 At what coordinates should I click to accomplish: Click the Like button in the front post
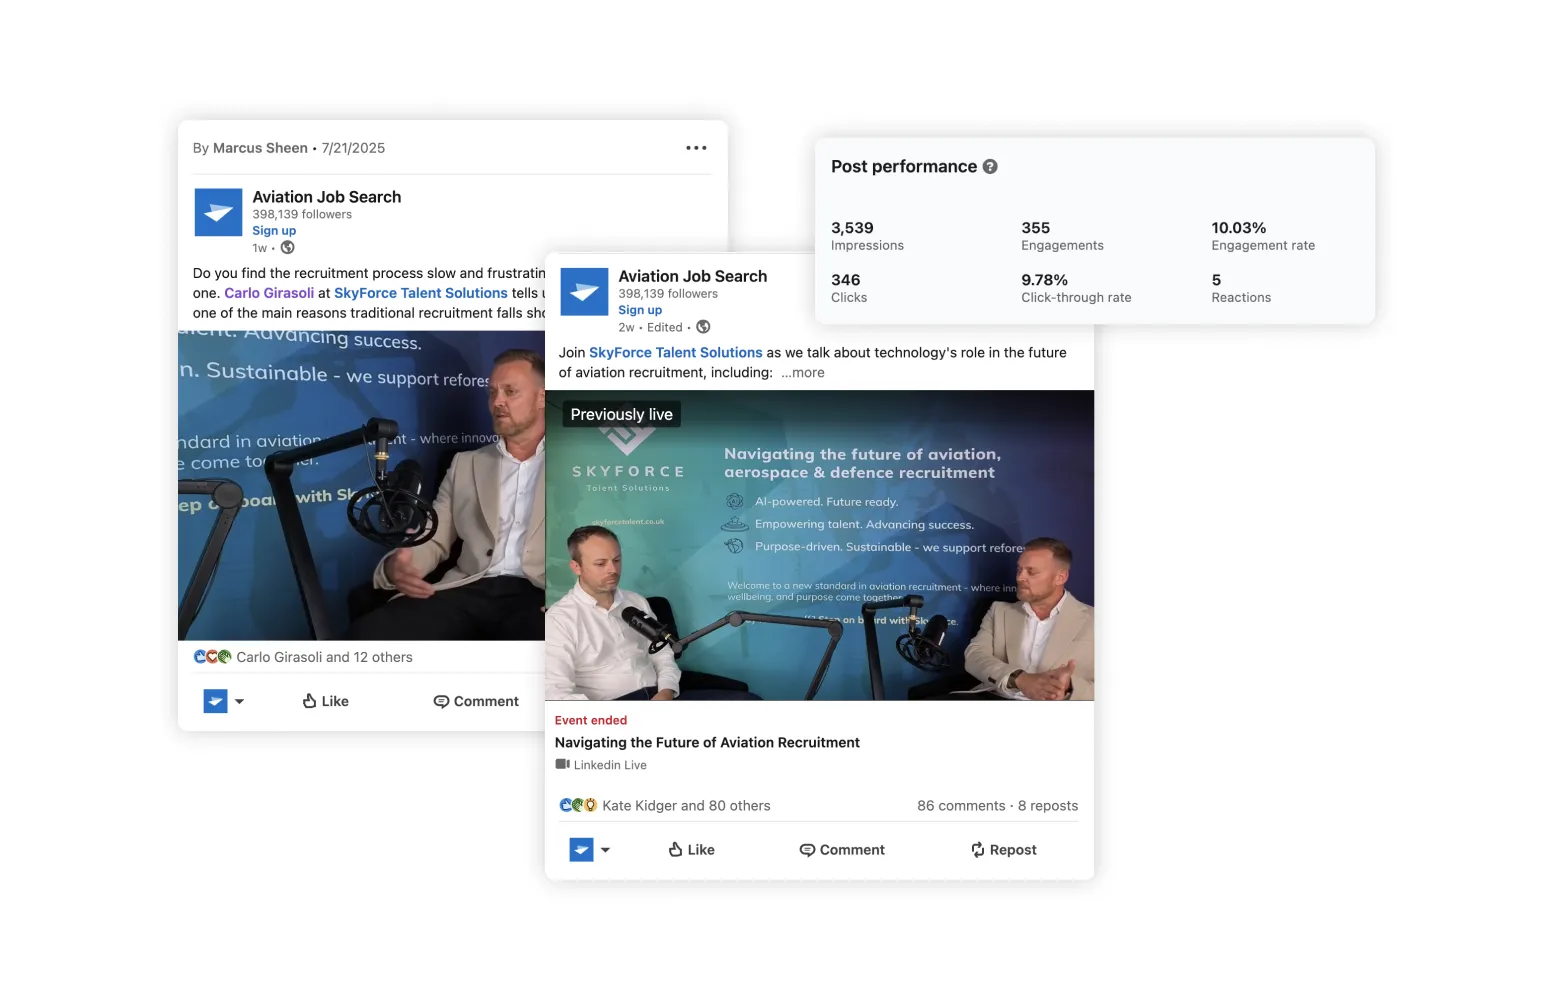pos(692,849)
